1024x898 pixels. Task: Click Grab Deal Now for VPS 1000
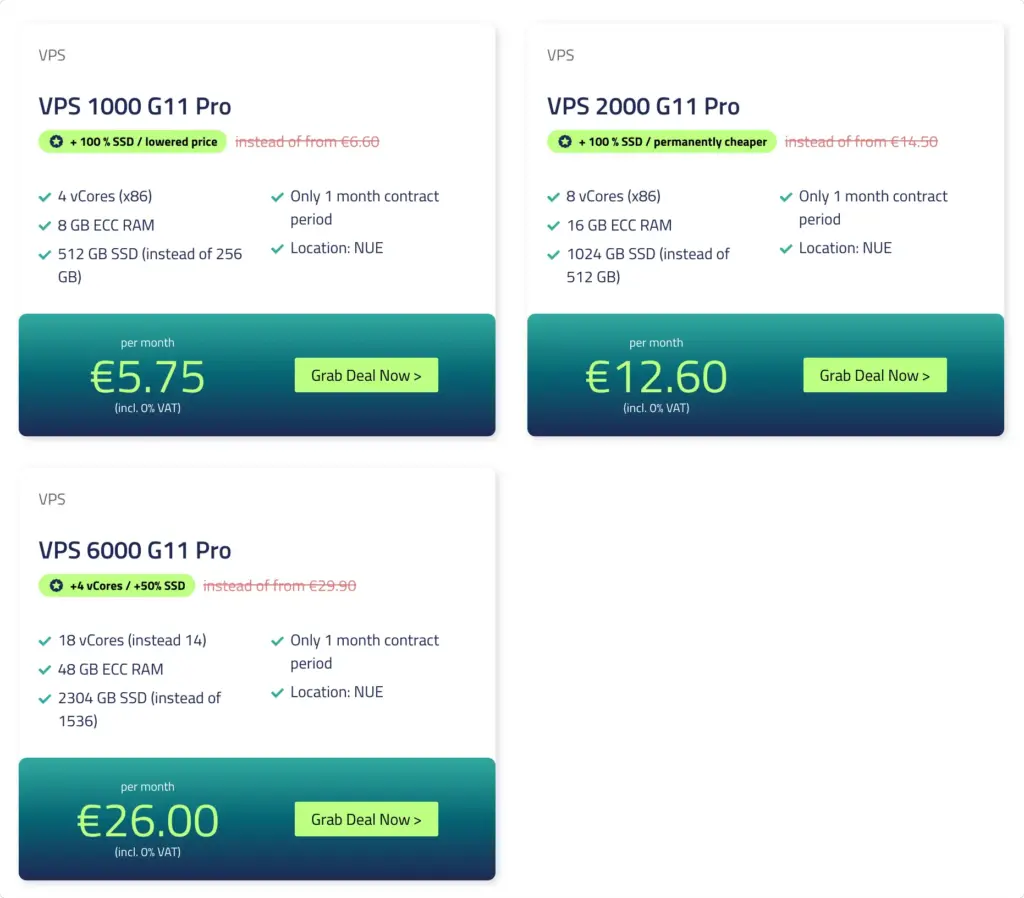click(366, 375)
